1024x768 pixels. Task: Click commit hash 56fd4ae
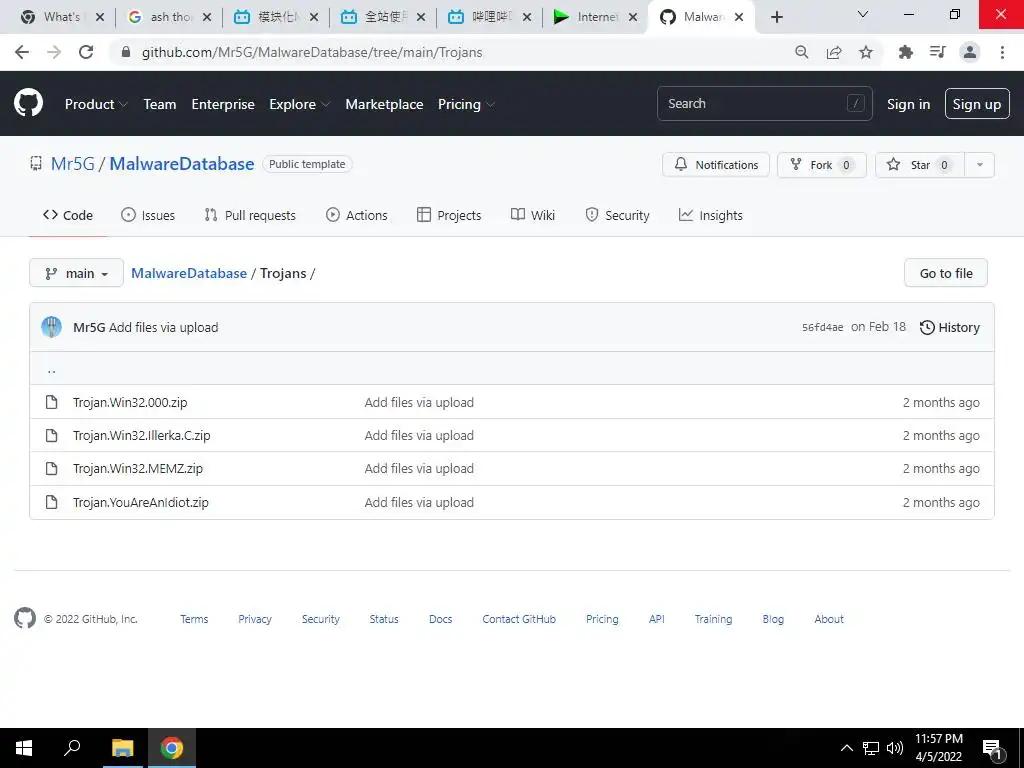point(822,327)
